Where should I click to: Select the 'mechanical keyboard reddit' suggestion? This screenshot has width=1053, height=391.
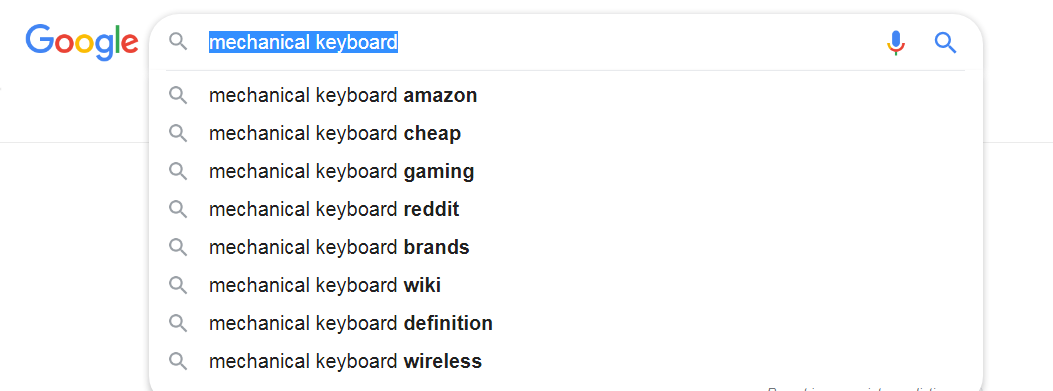(x=565, y=210)
